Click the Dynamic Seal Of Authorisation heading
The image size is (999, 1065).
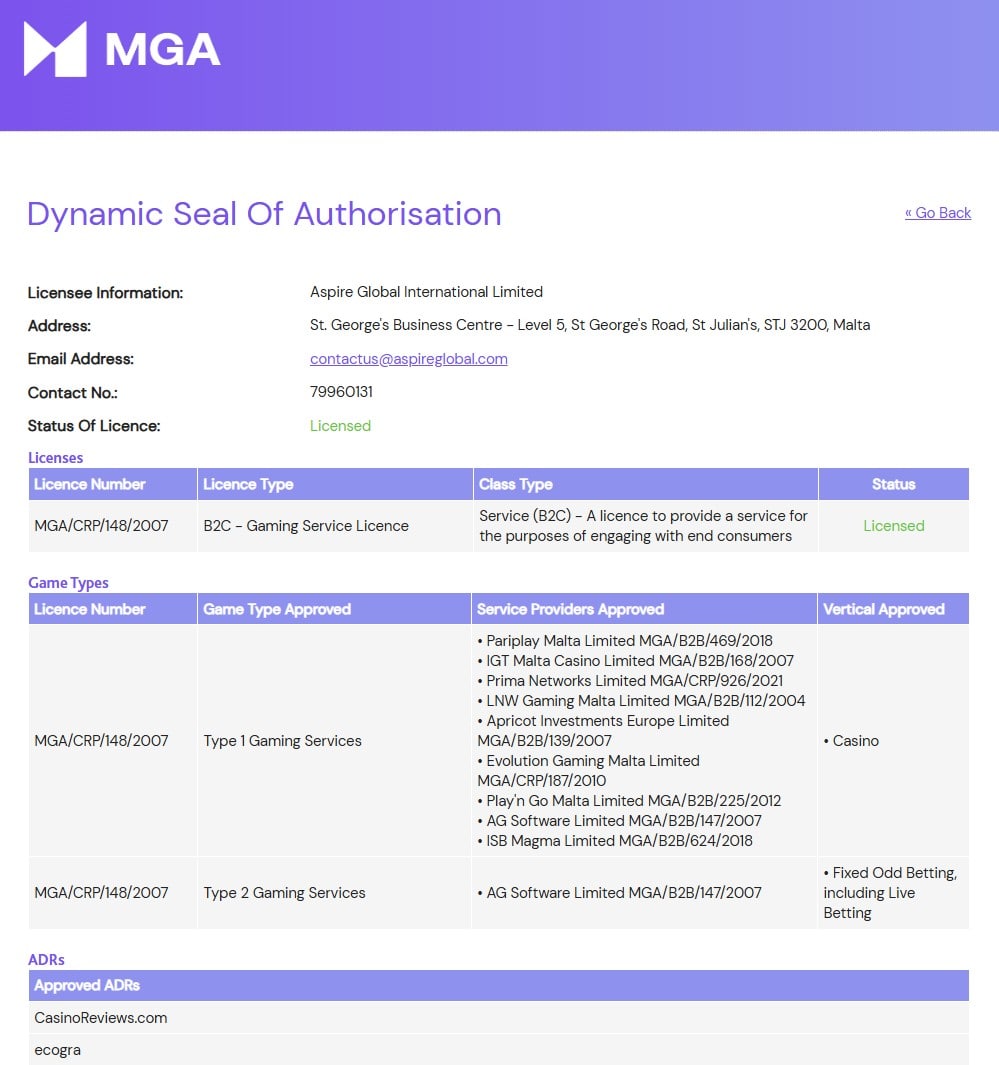(264, 214)
